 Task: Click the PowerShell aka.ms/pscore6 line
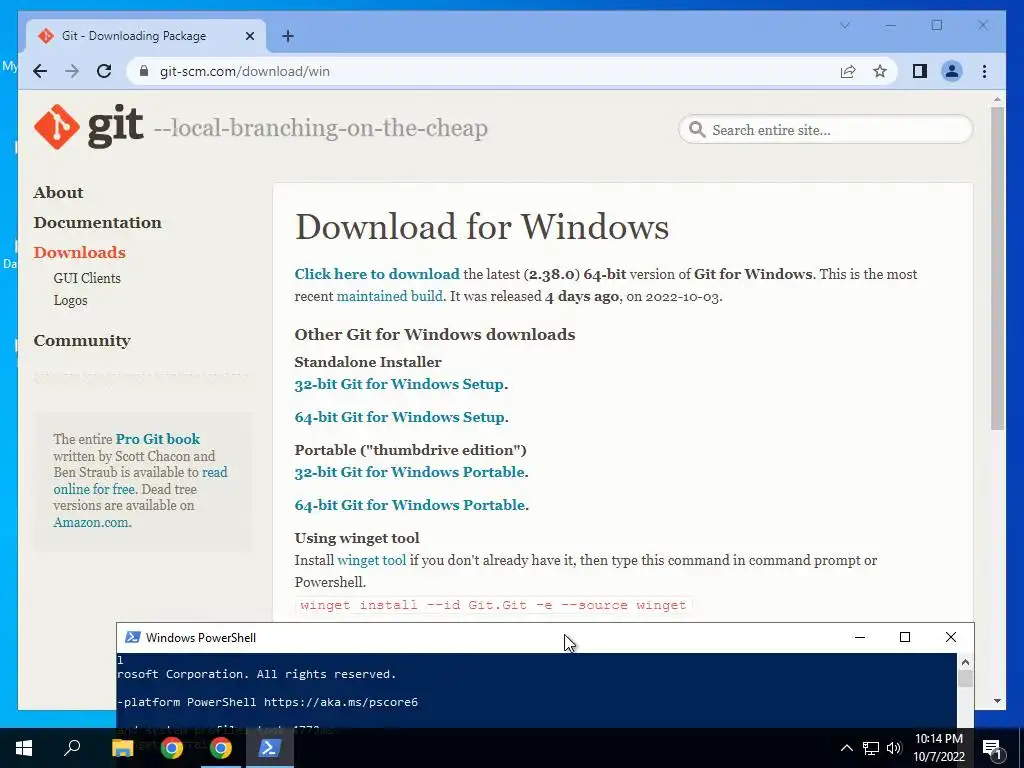[268, 703]
